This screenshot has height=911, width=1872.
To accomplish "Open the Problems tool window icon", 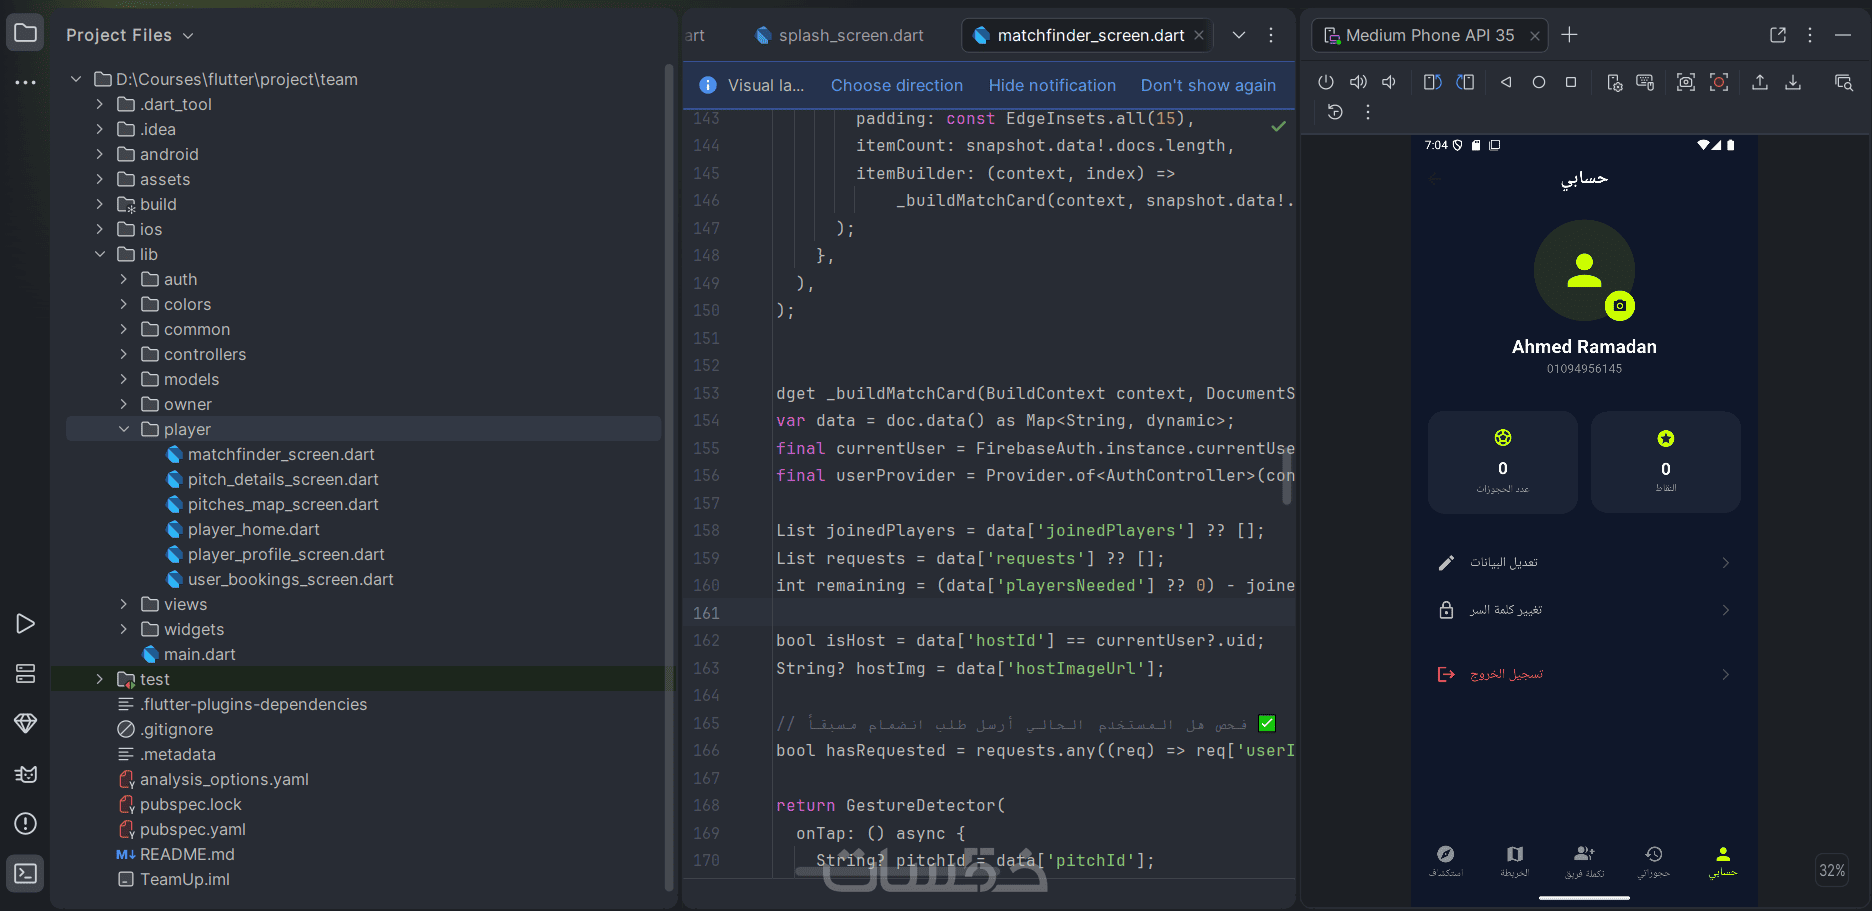I will (26, 823).
